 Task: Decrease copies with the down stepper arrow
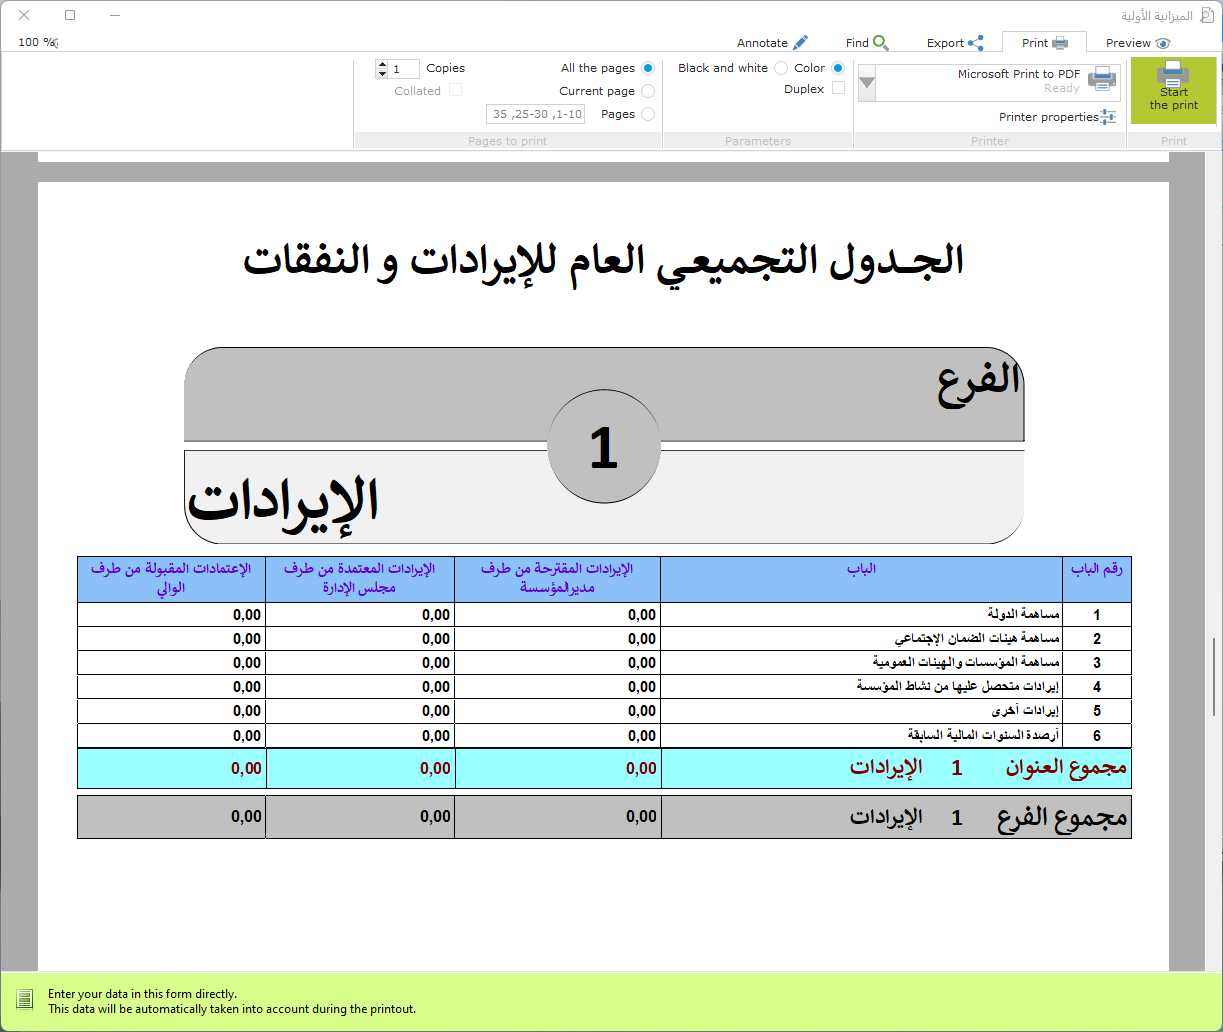point(381,73)
